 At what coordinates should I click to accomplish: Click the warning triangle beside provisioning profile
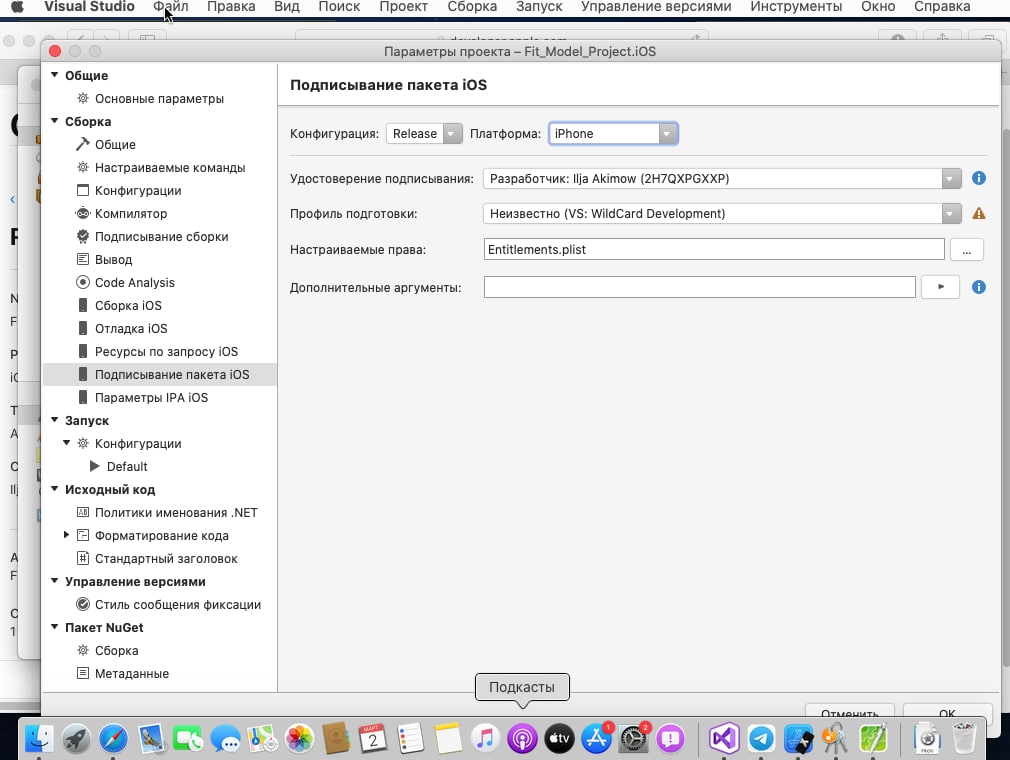click(x=978, y=213)
